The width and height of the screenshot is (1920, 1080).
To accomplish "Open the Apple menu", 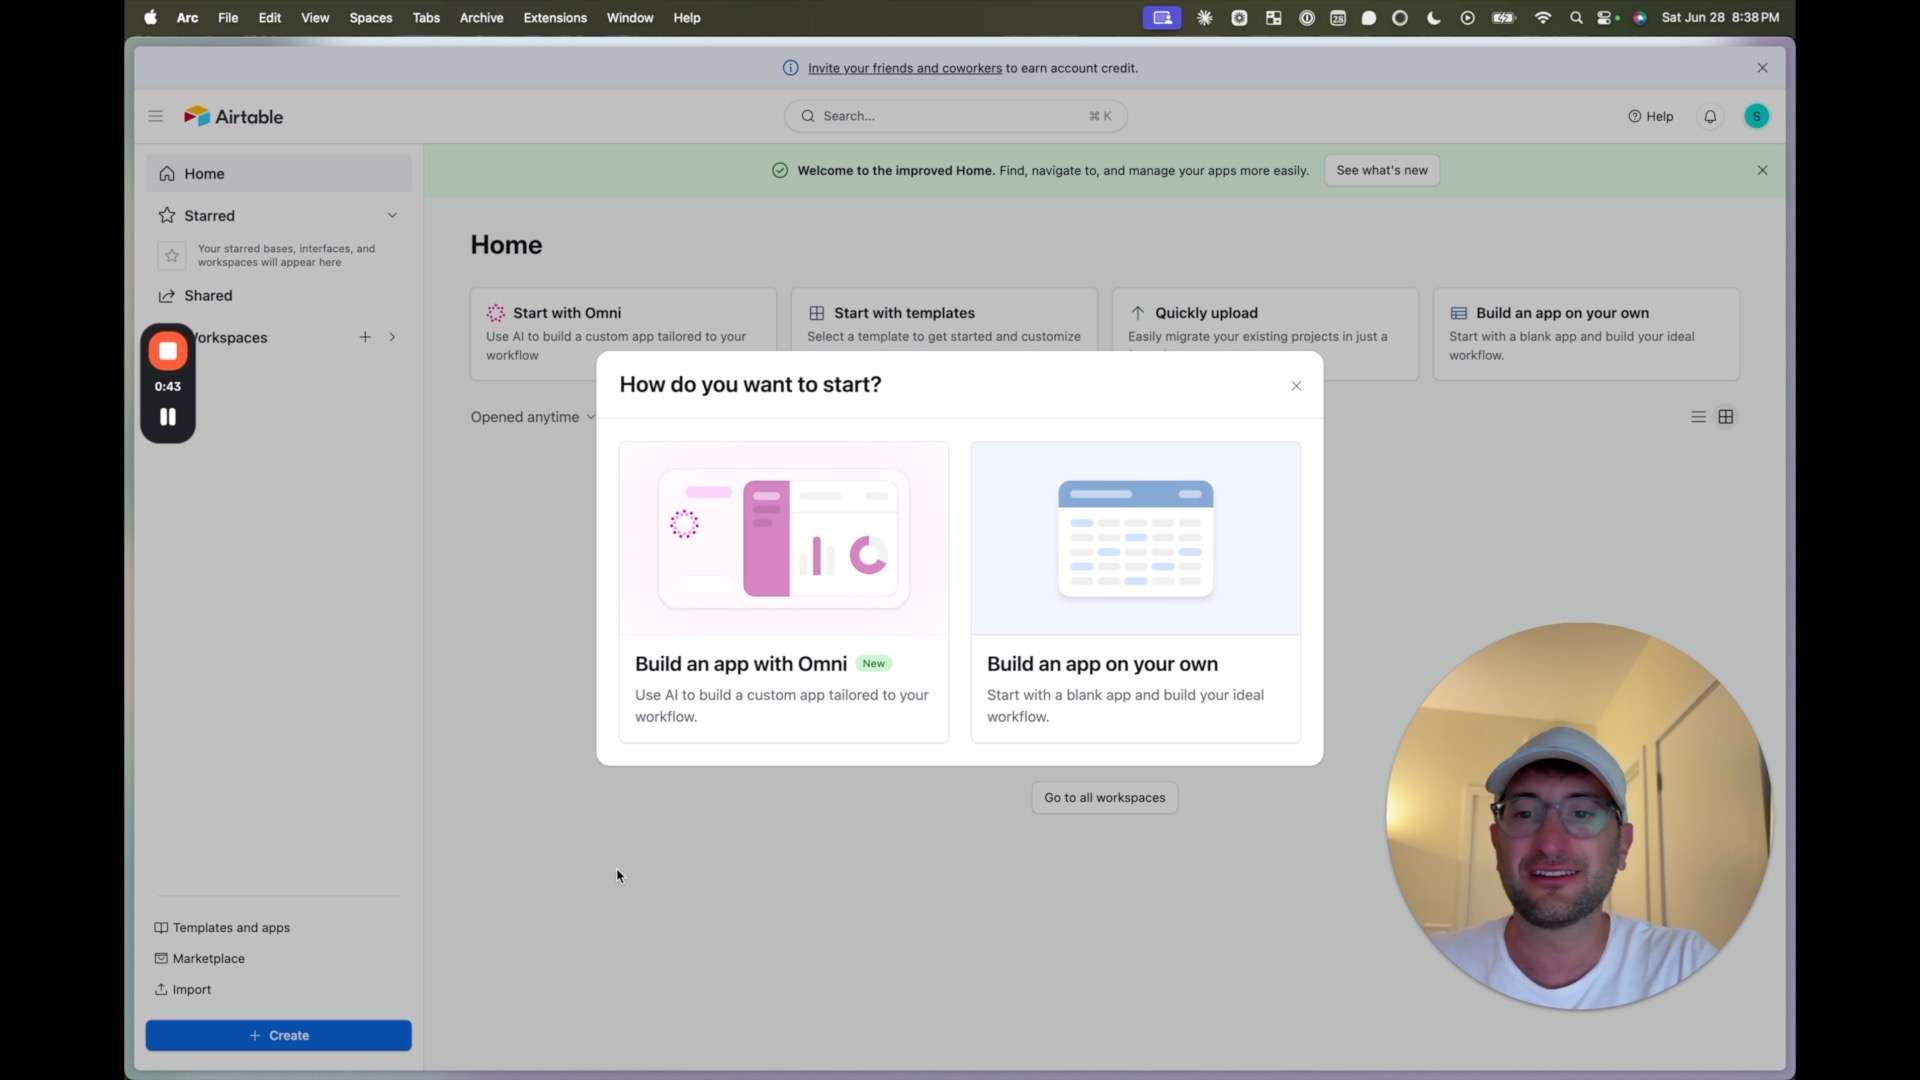I will 151,18.
